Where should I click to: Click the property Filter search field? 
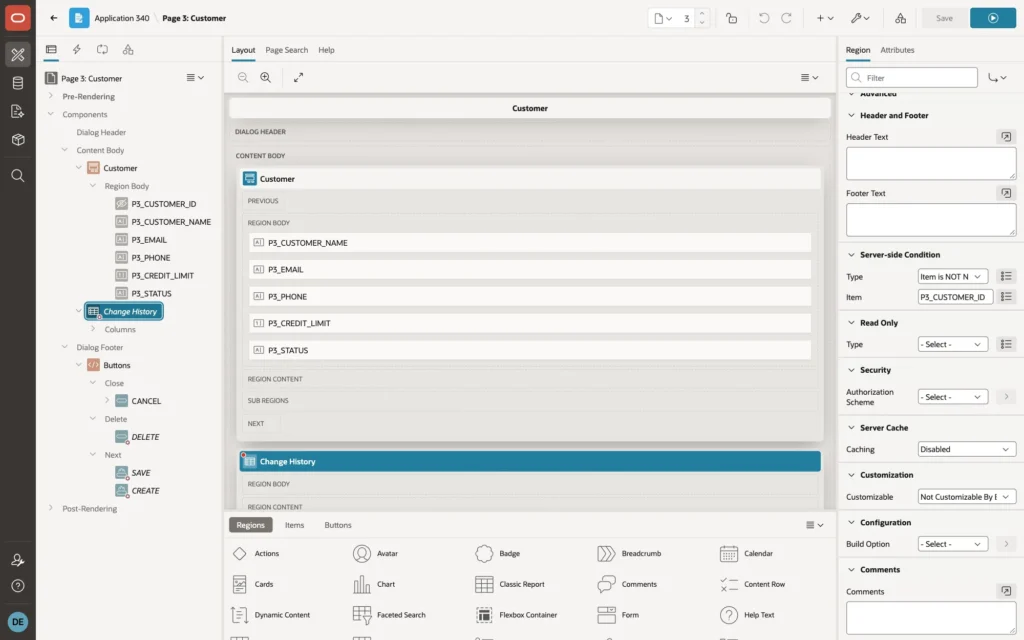click(912, 78)
